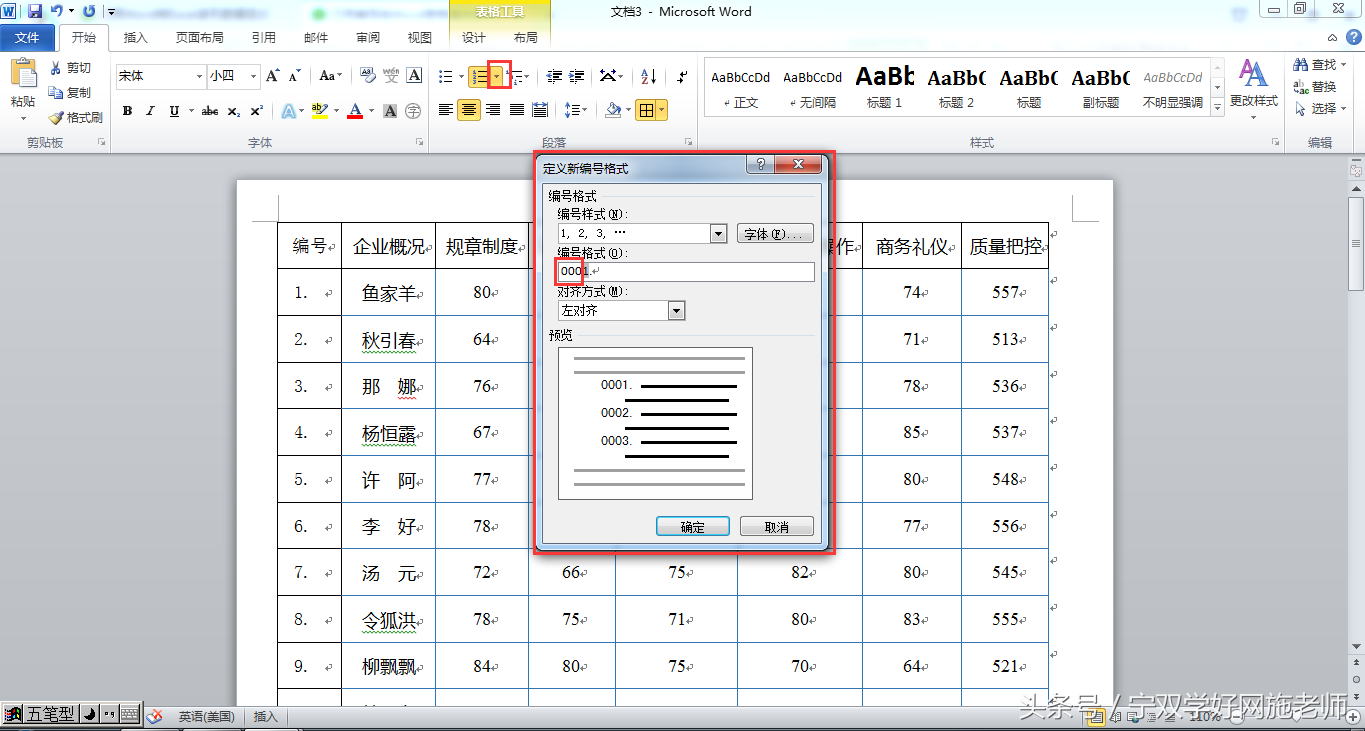Screen dimensions: 1365x731
Task: Toggle the highlighted Numbering list button
Action: (479, 76)
